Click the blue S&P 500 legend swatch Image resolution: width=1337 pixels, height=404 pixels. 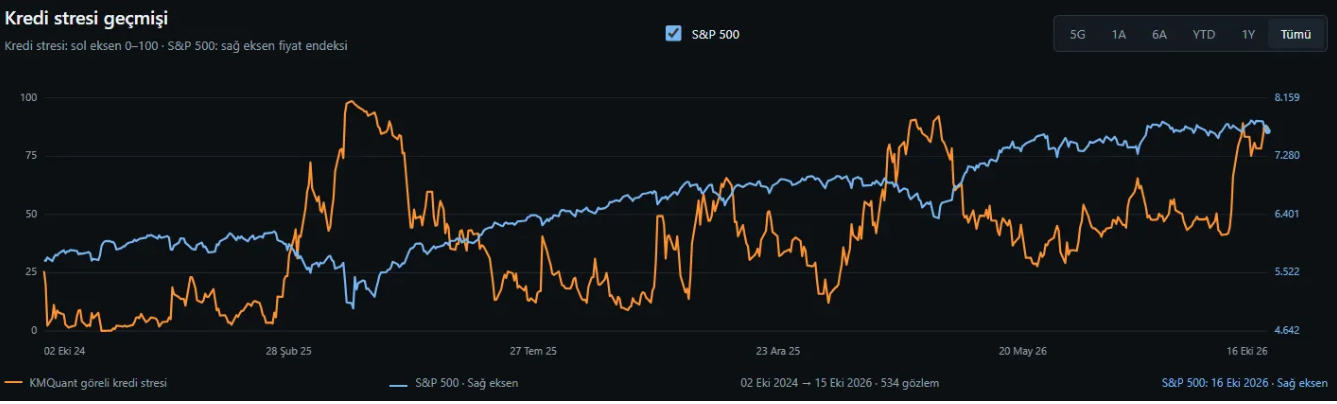[x=398, y=383]
